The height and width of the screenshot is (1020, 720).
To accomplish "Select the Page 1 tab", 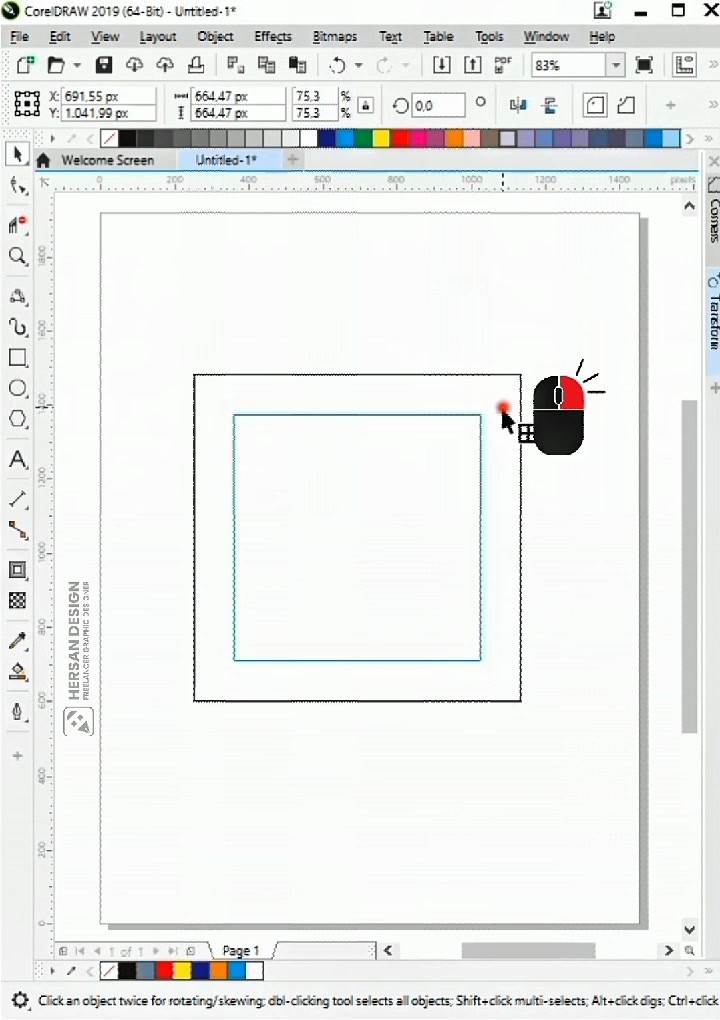I will (x=241, y=950).
